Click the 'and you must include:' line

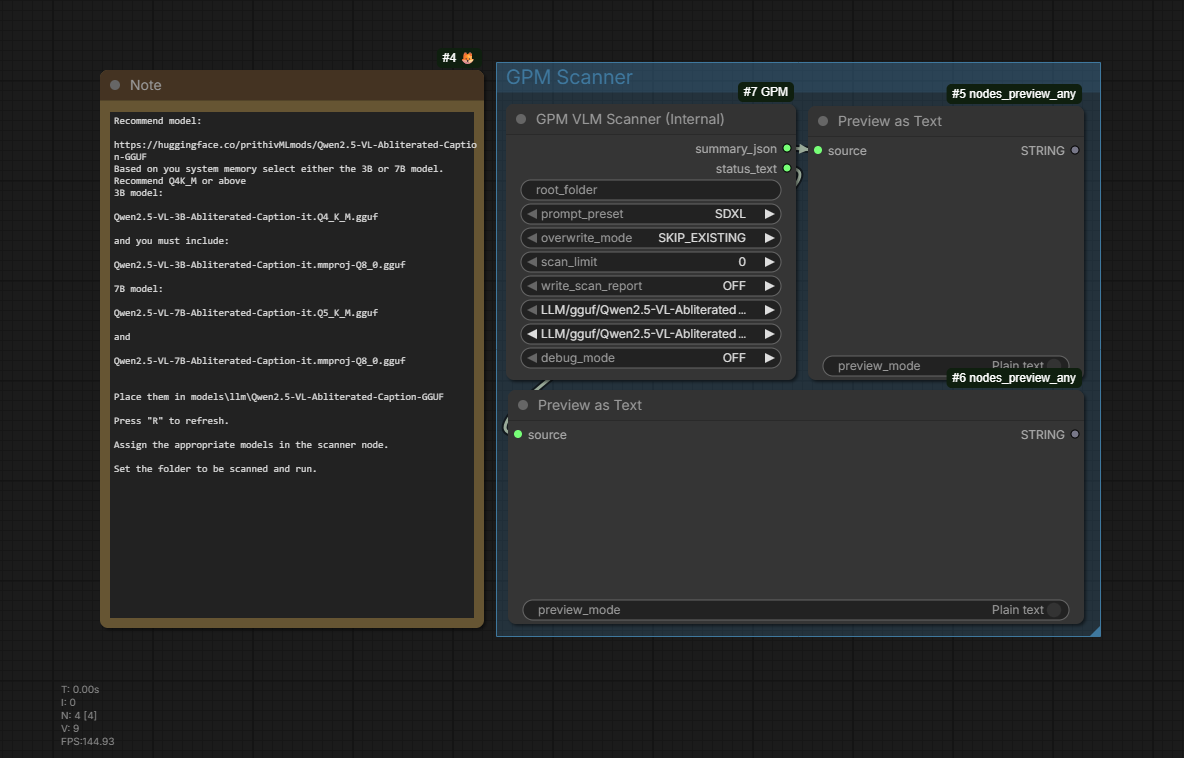[x=171, y=241]
